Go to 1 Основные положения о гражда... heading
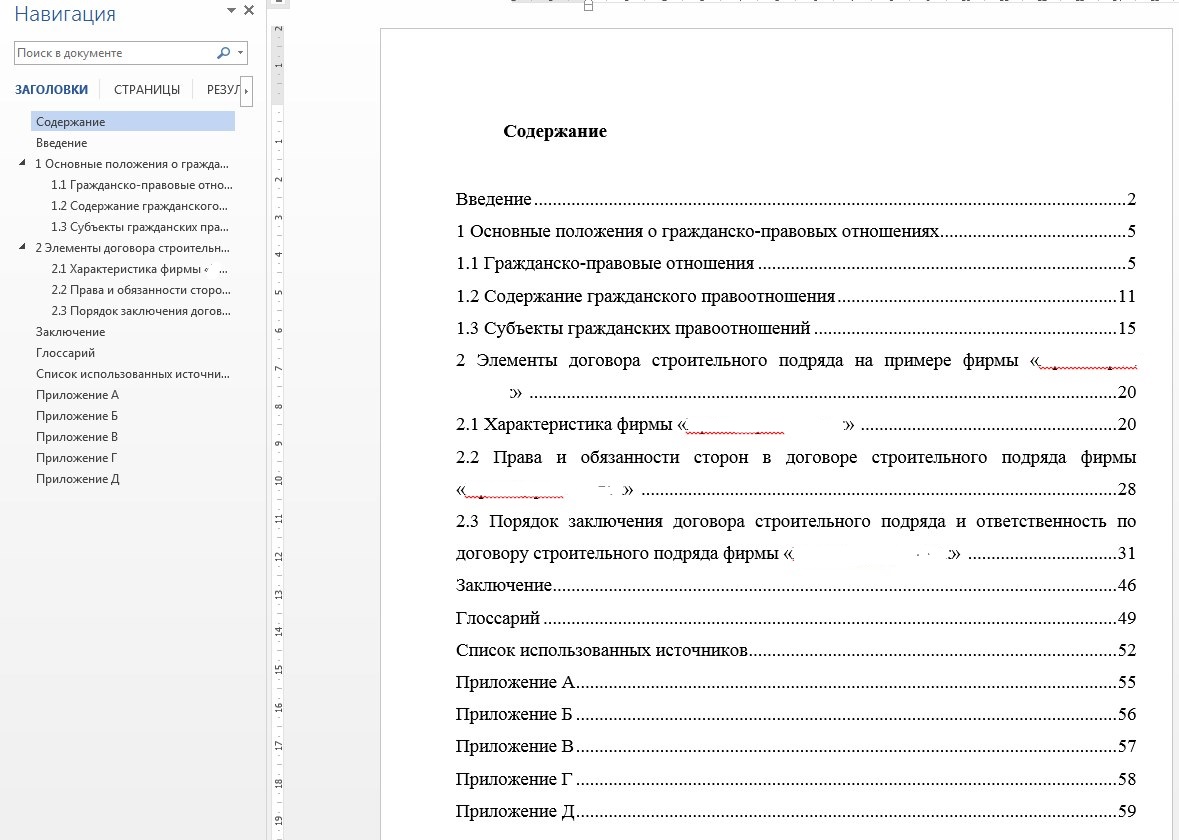This screenshot has height=840, width=1179. [x=132, y=164]
